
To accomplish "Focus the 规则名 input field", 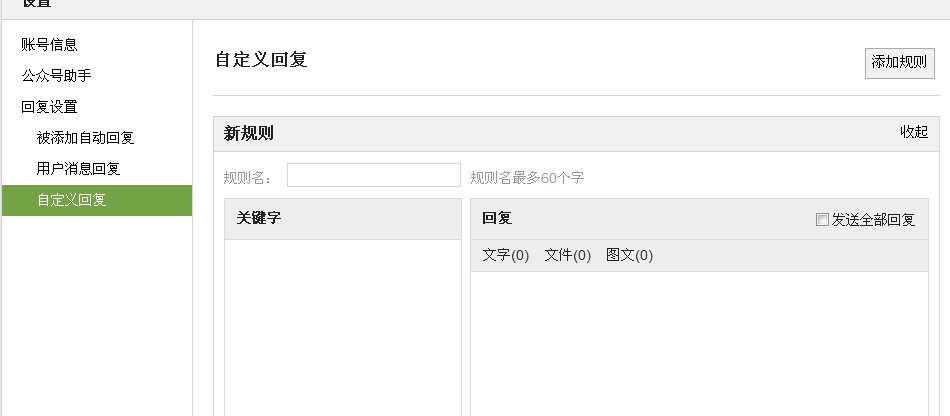I will [x=373, y=175].
